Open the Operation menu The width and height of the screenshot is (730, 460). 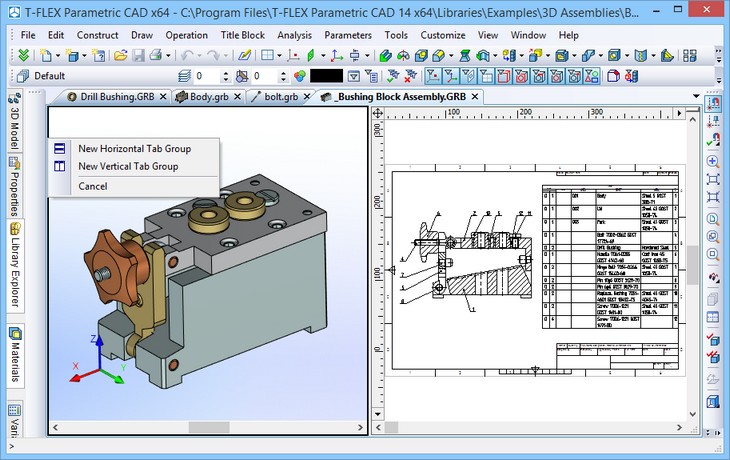pyautogui.click(x=187, y=35)
